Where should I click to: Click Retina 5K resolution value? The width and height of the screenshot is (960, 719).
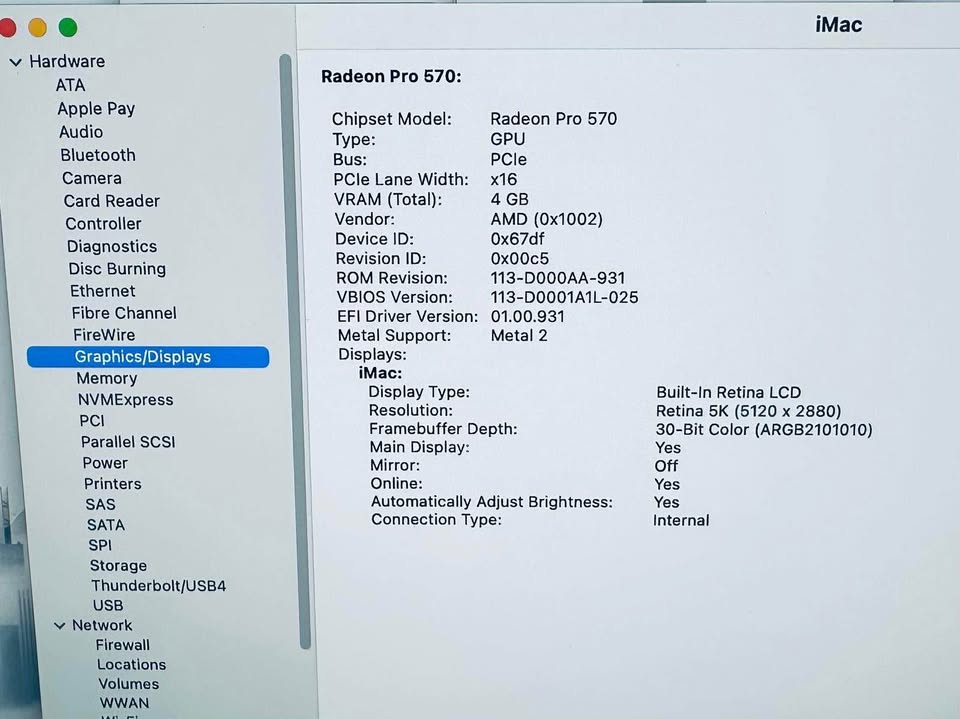click(748, 411)
